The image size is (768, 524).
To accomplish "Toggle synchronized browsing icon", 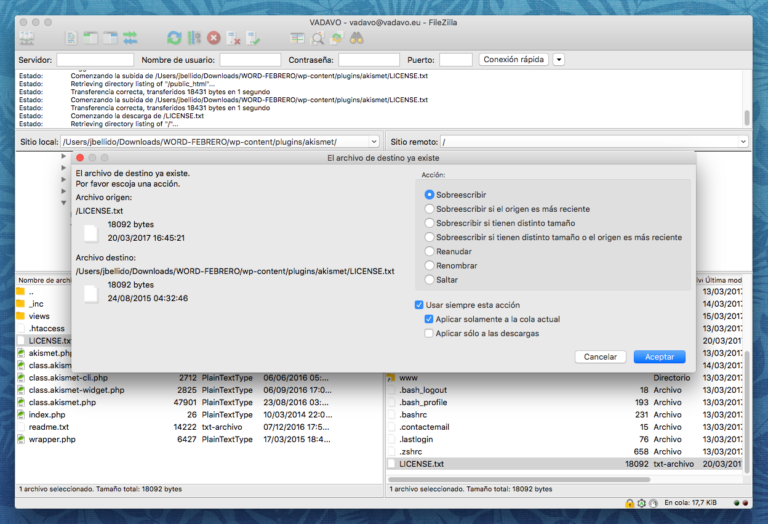I will (x=337, y=38).
